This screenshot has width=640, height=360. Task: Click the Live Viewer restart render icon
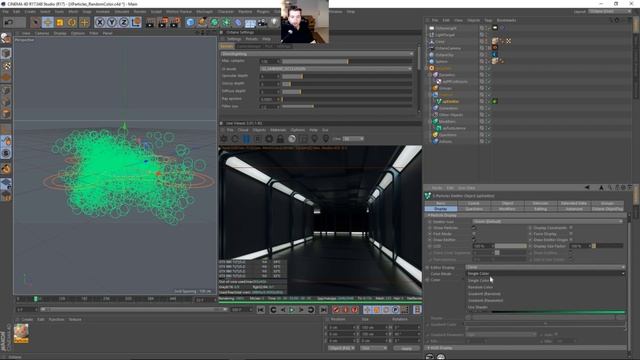point(235,139)
